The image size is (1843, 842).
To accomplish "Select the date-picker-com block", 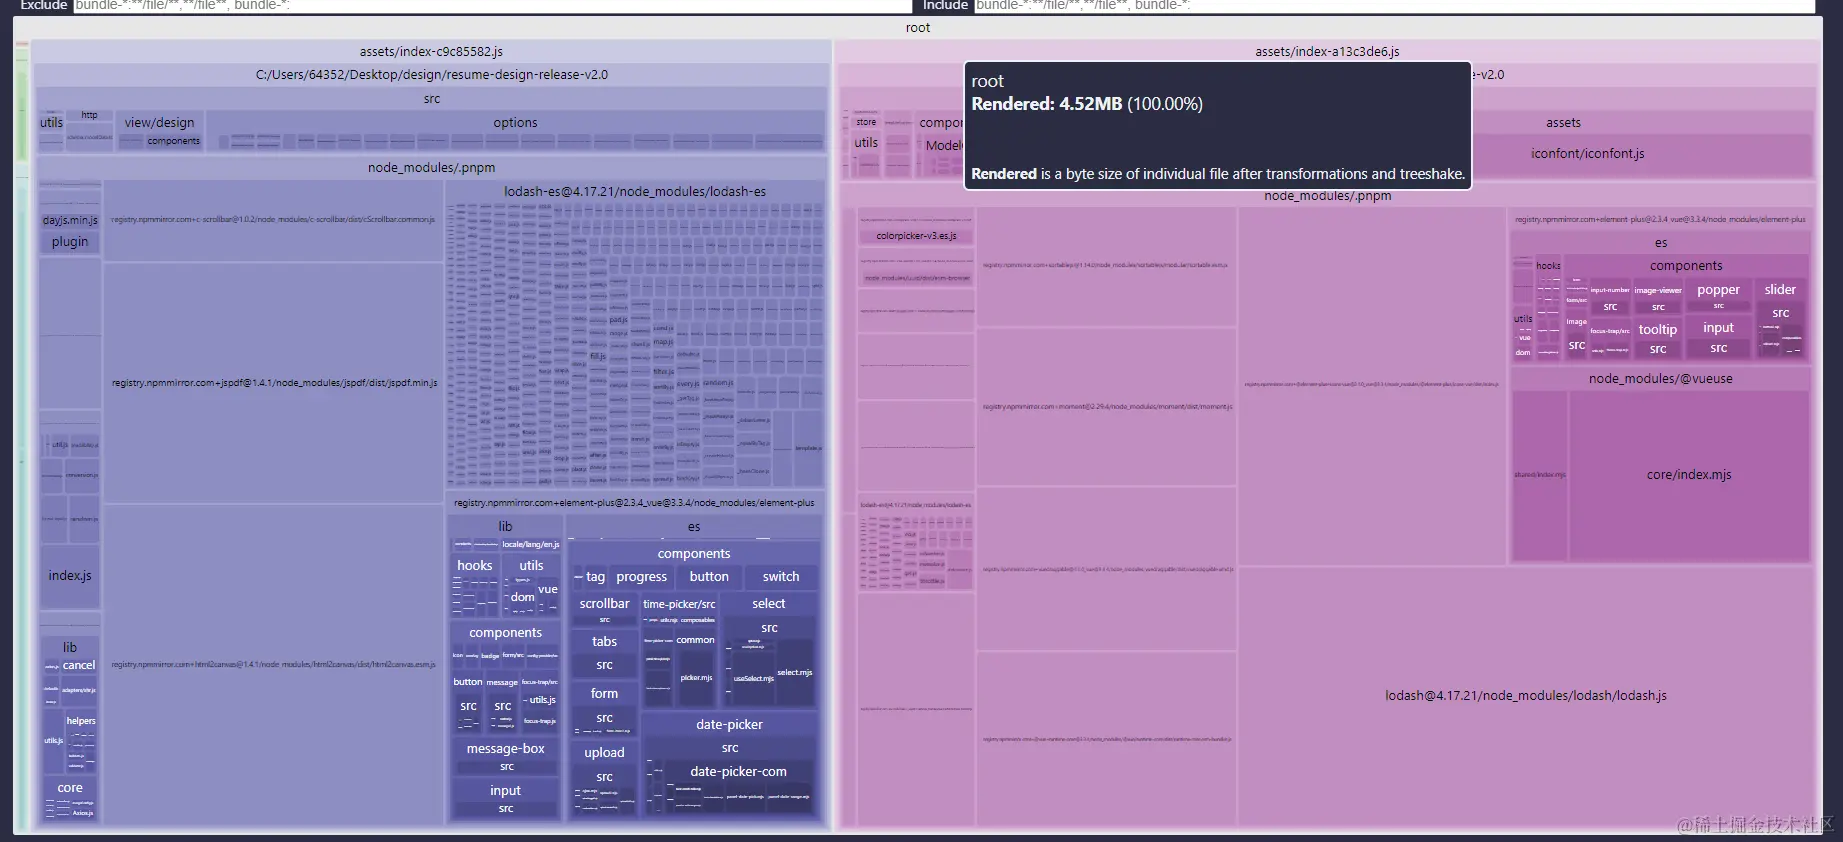I will tap(739, 772).
